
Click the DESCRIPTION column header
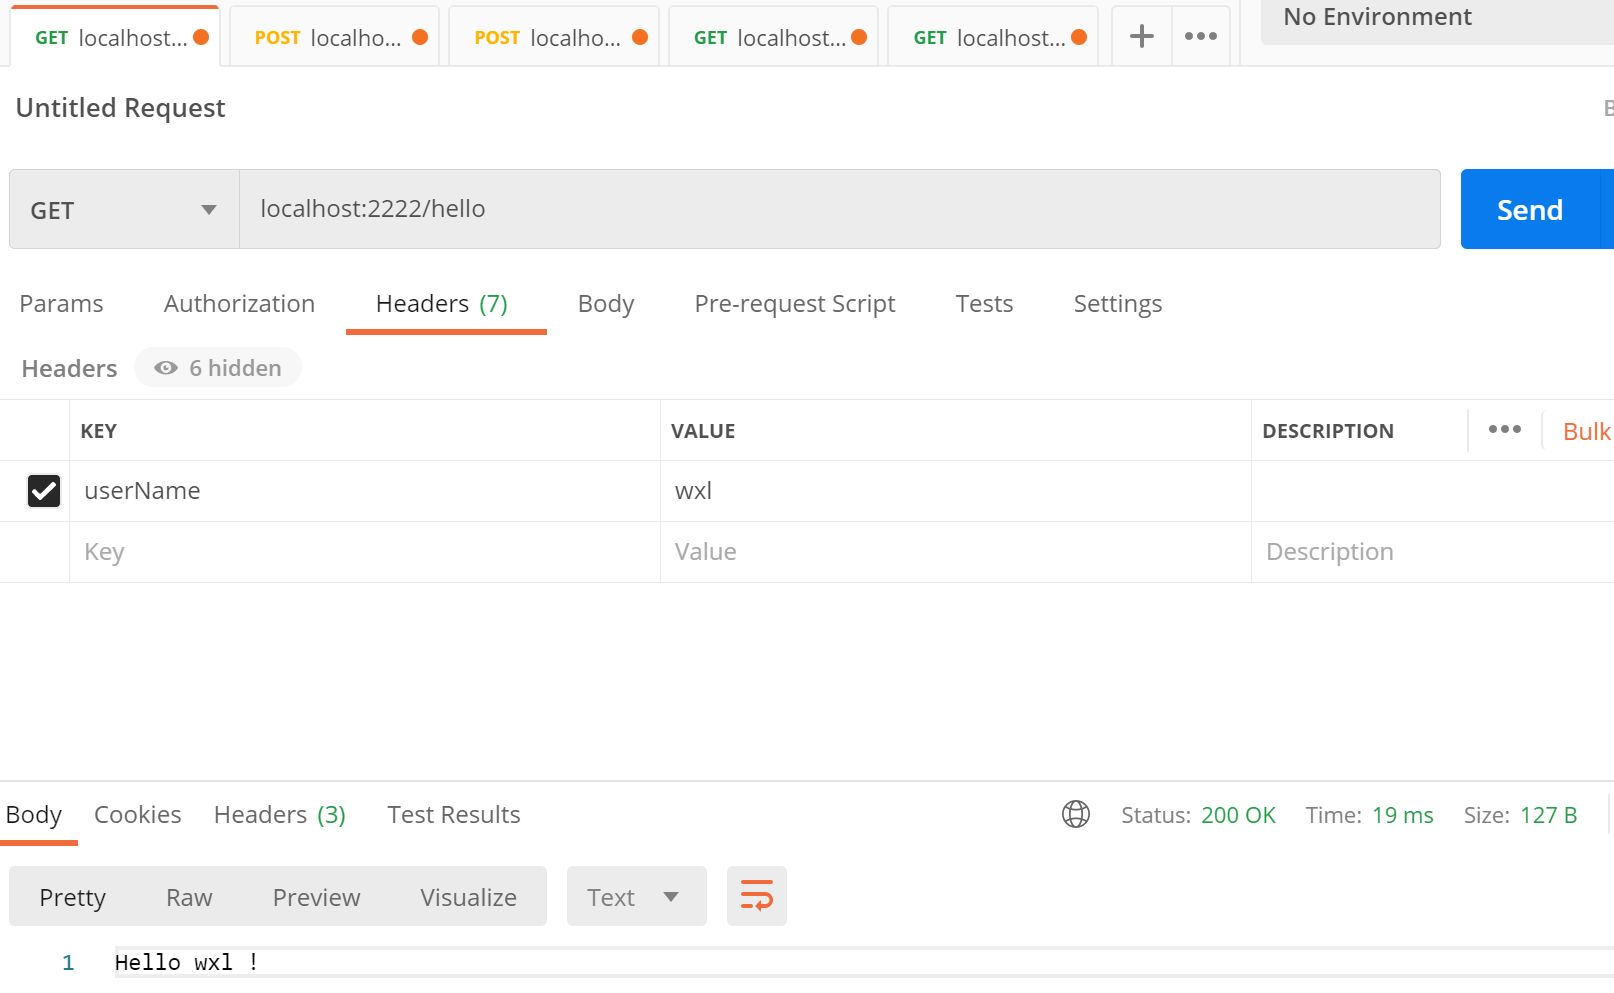tap(1327, 431)
